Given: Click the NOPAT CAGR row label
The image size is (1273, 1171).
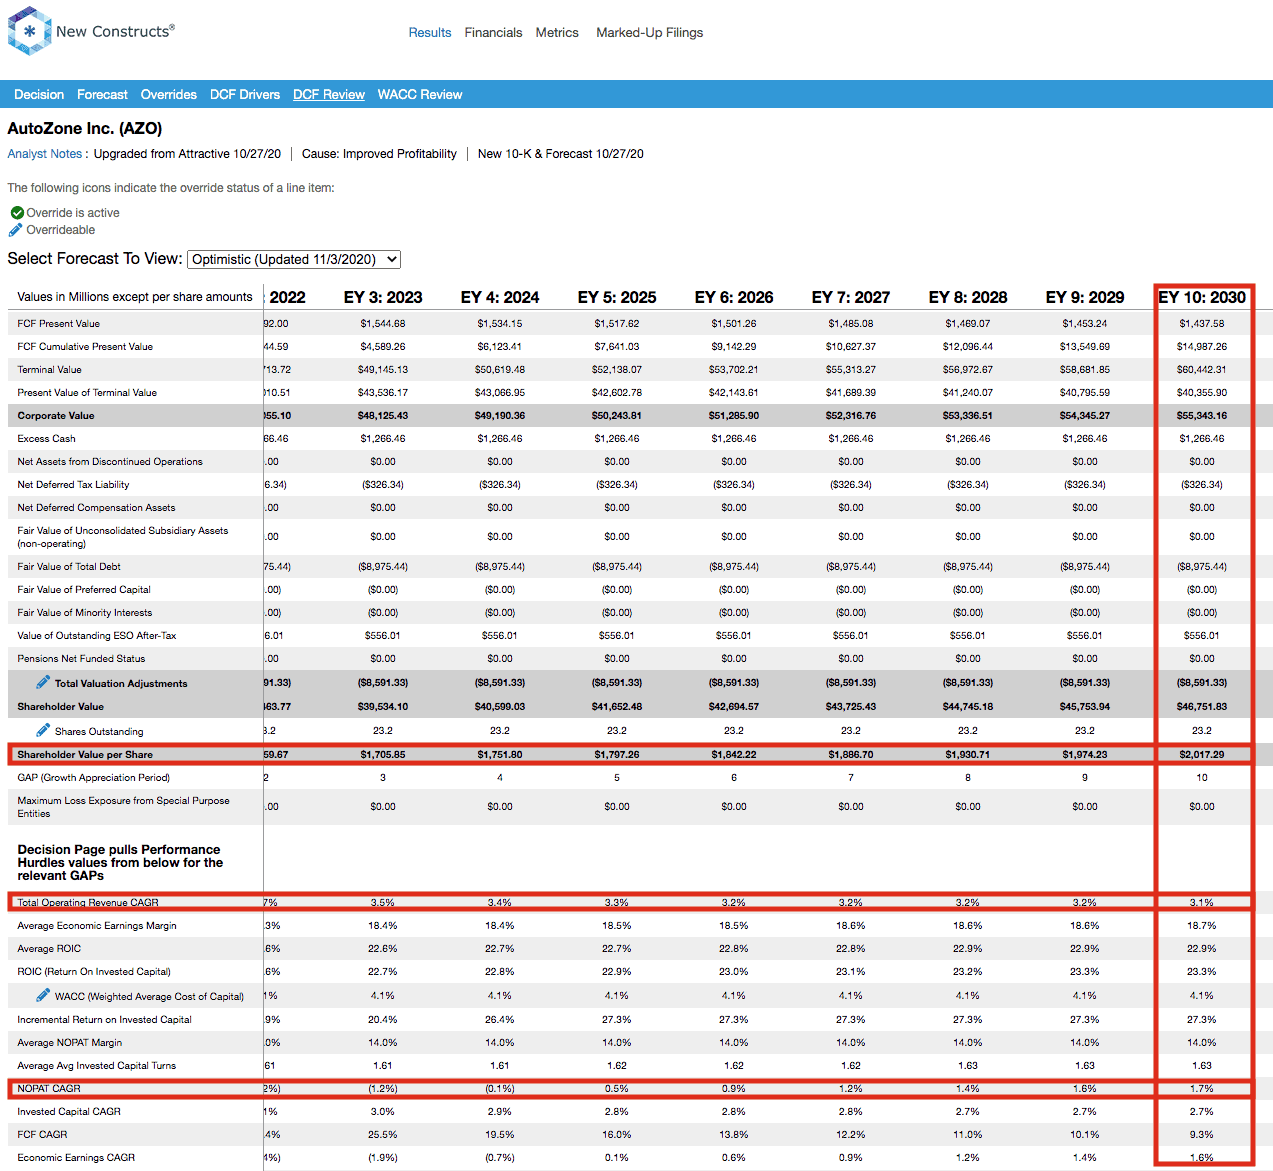Looking at the screenshot, I should coord(49,1089).
